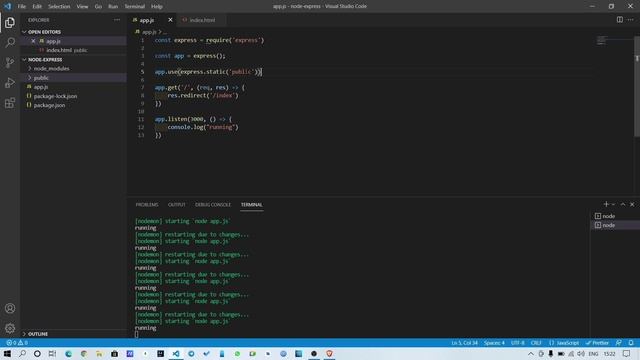Screen dimensions: 640x360
Task: Open the Selection menu
Action: coord(59,7)
